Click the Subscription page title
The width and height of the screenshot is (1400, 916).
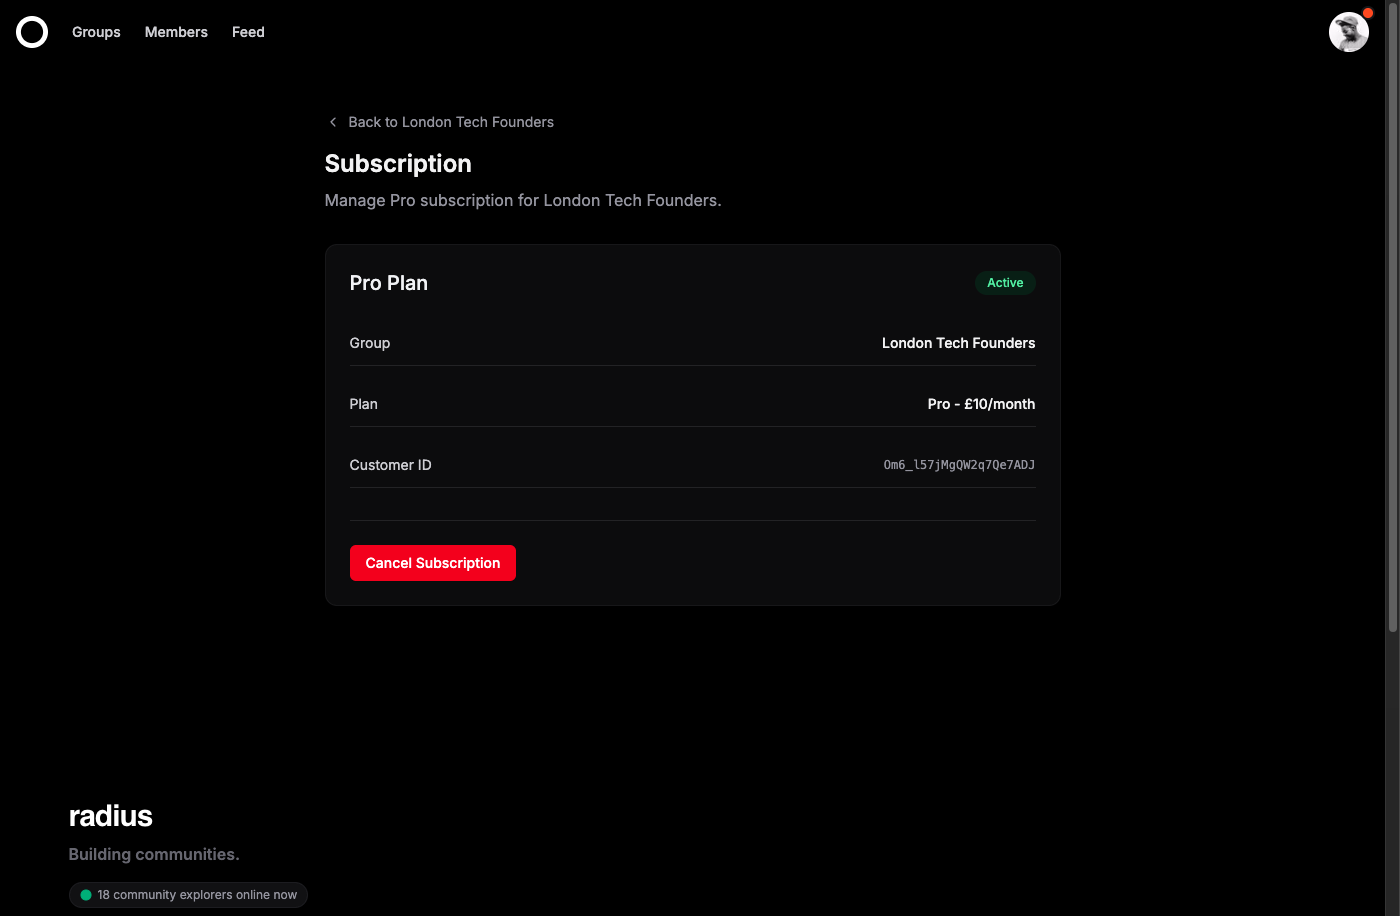click(397, 163)
